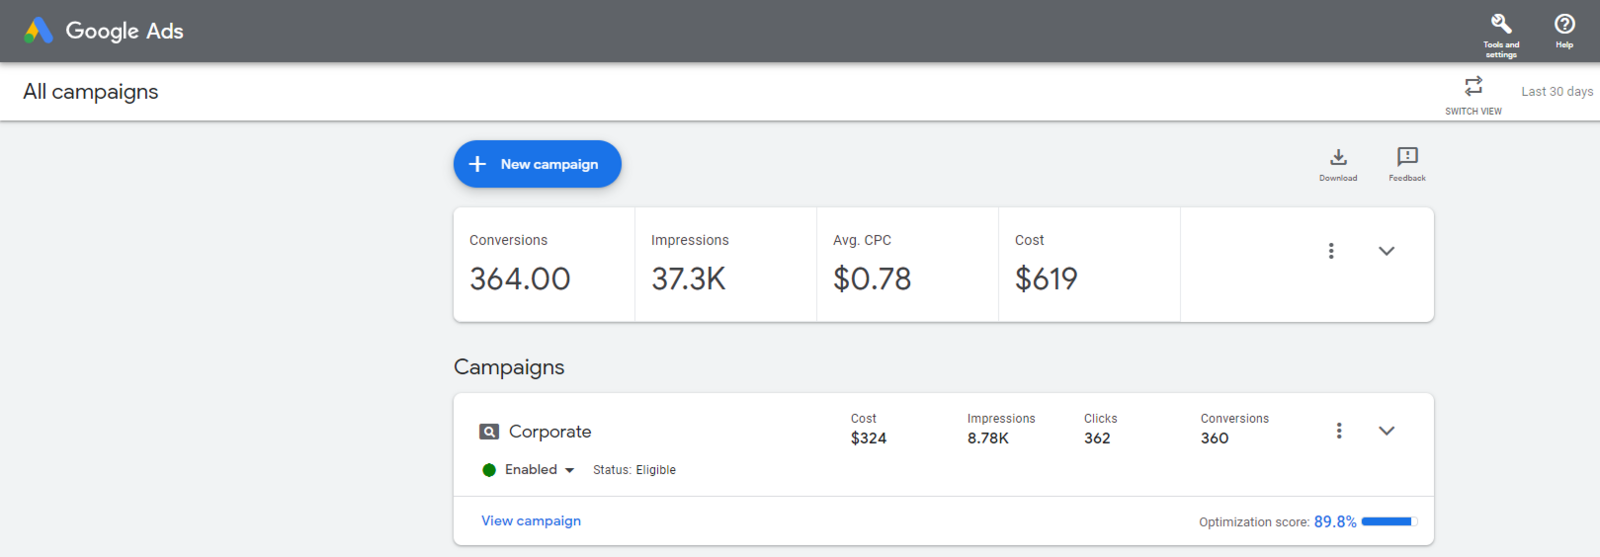Open three-dot menu on metrics summary card
Image resolution: width=1600 pixels, height=557 pixels.
pos(1331,251)
